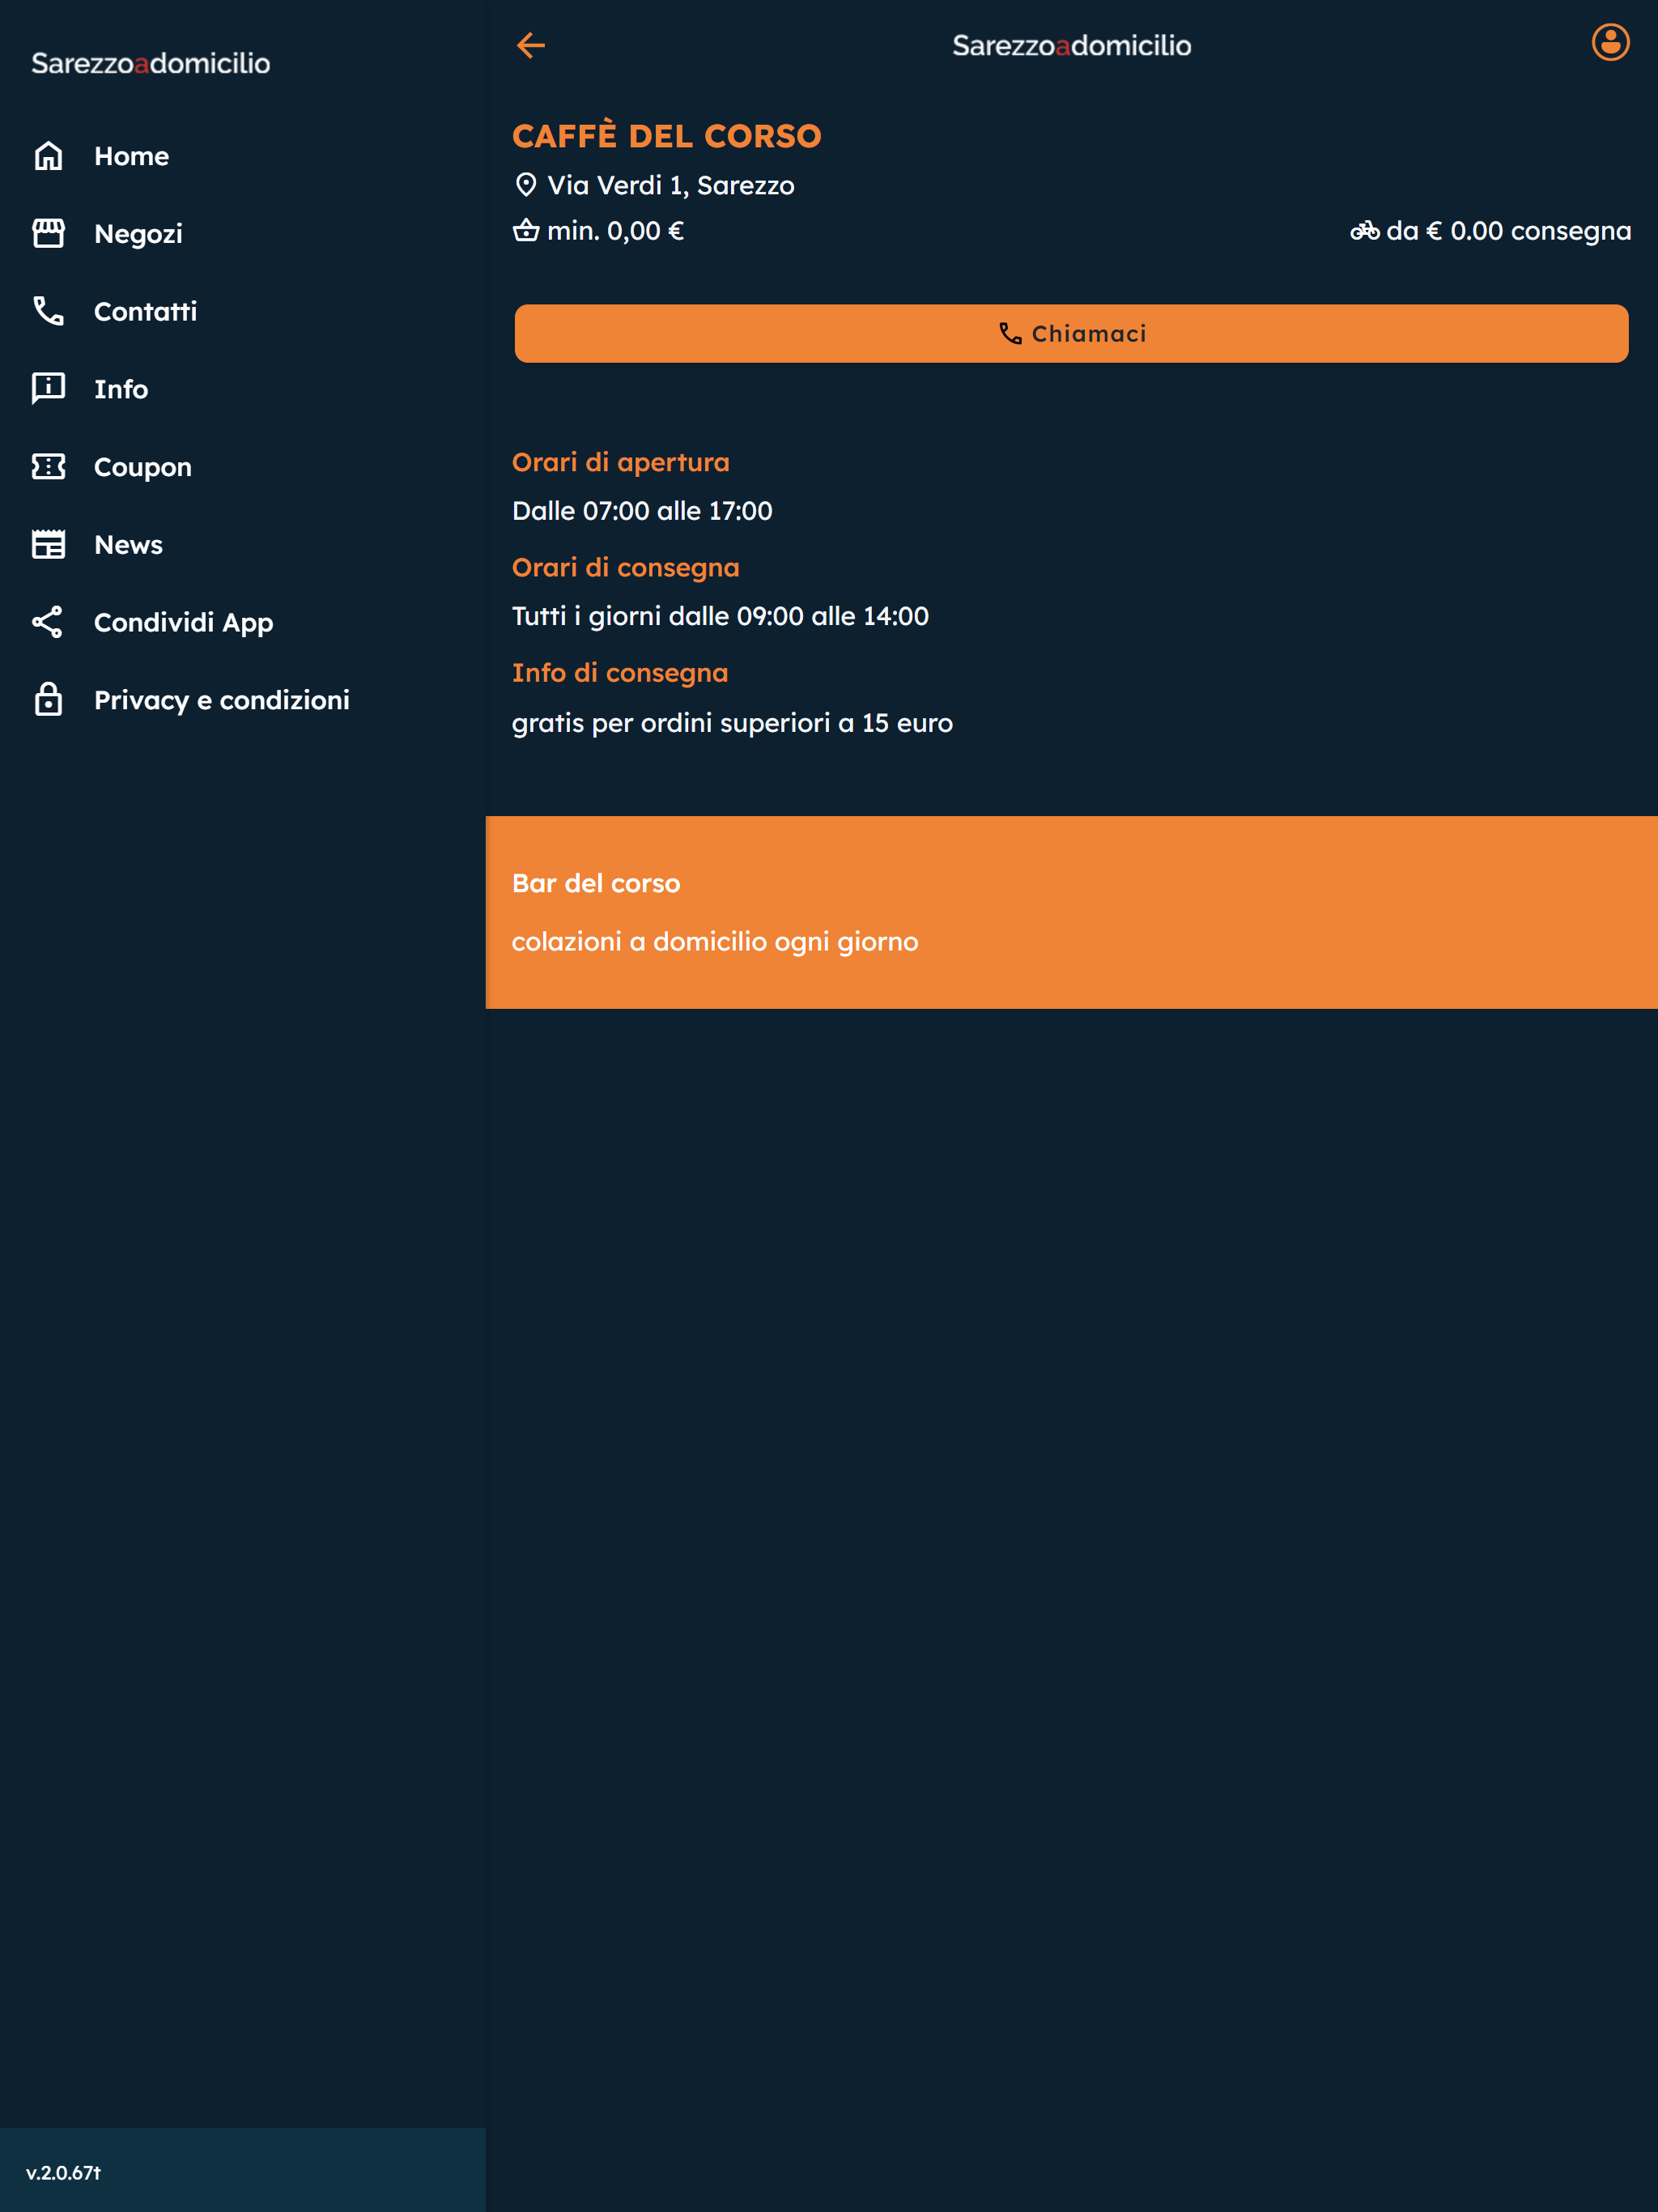Click Dalle 07:00 alle 17:00 text
Image resolution: width=1658 pixels, height=2212 pixels.
(x=642, y=511)
